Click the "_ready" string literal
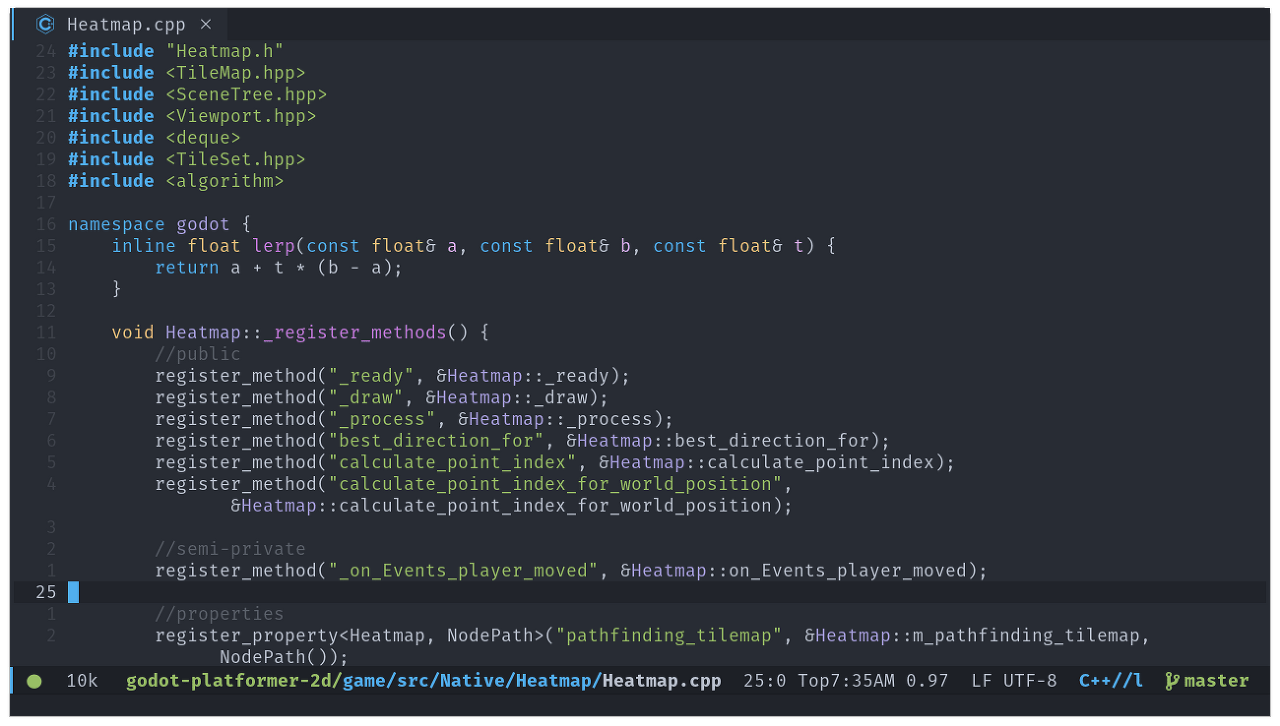This screenshot has width=1280, height=726. click(x=371, y=376)
